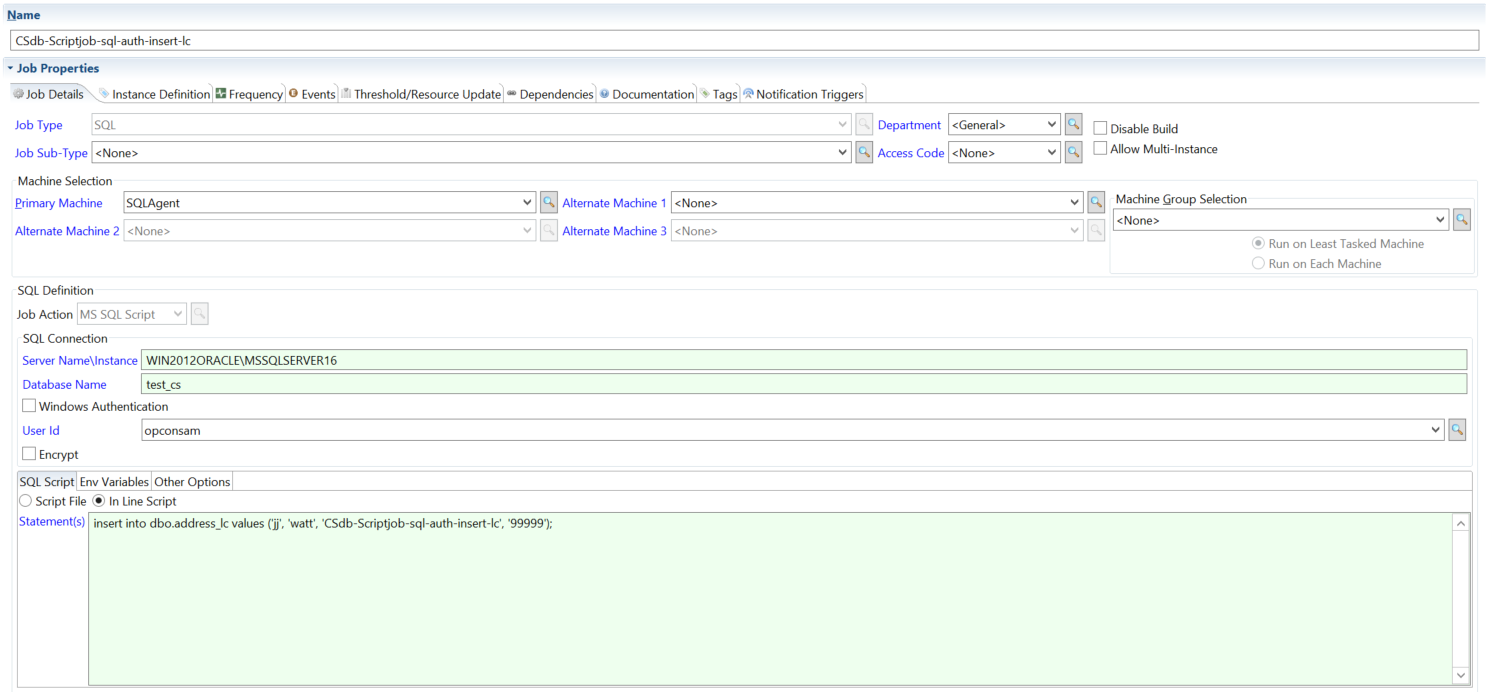Click the Access Code label link
The height and width of the screenshot is (692, 1486).
click(910, 153)
